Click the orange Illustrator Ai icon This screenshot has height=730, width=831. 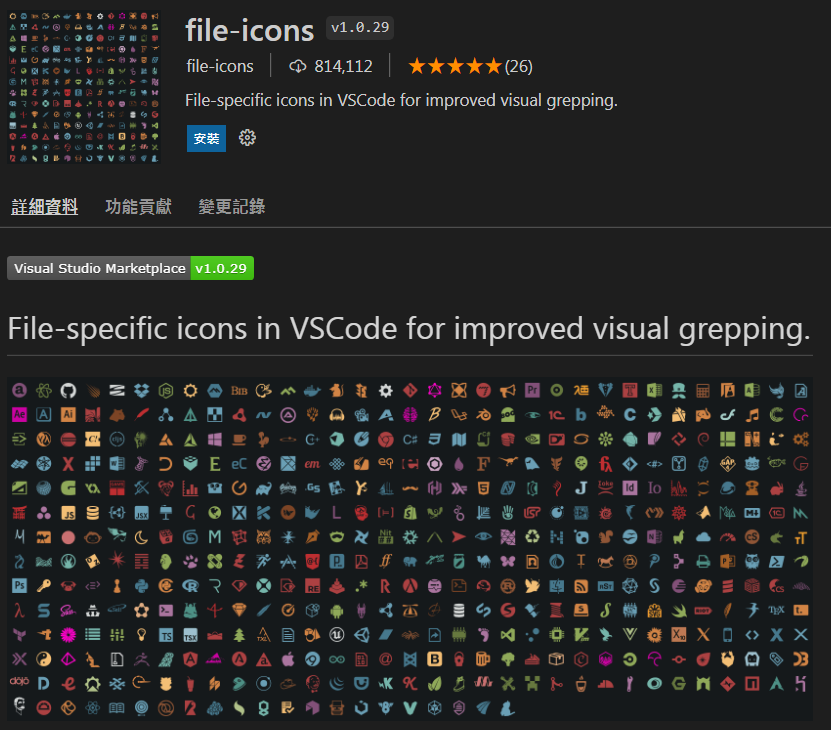click(x=68, y=415)
